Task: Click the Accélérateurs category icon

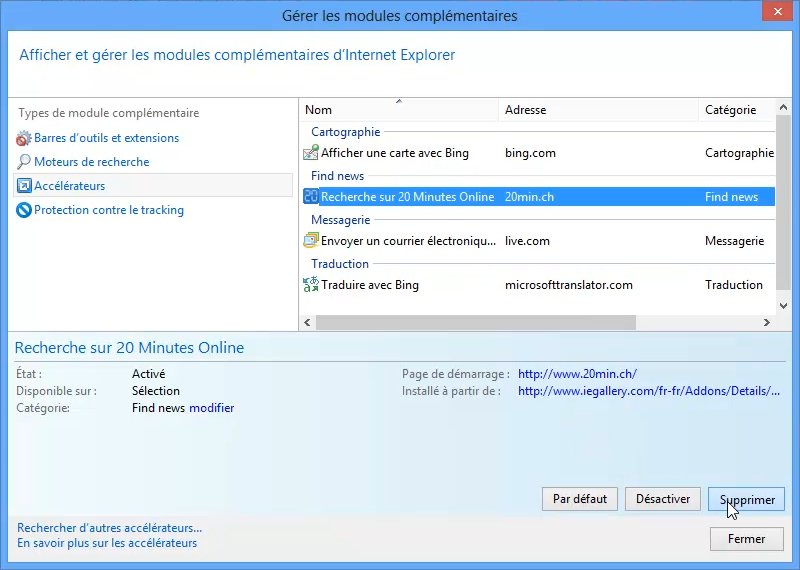Action: click(24, 186)
